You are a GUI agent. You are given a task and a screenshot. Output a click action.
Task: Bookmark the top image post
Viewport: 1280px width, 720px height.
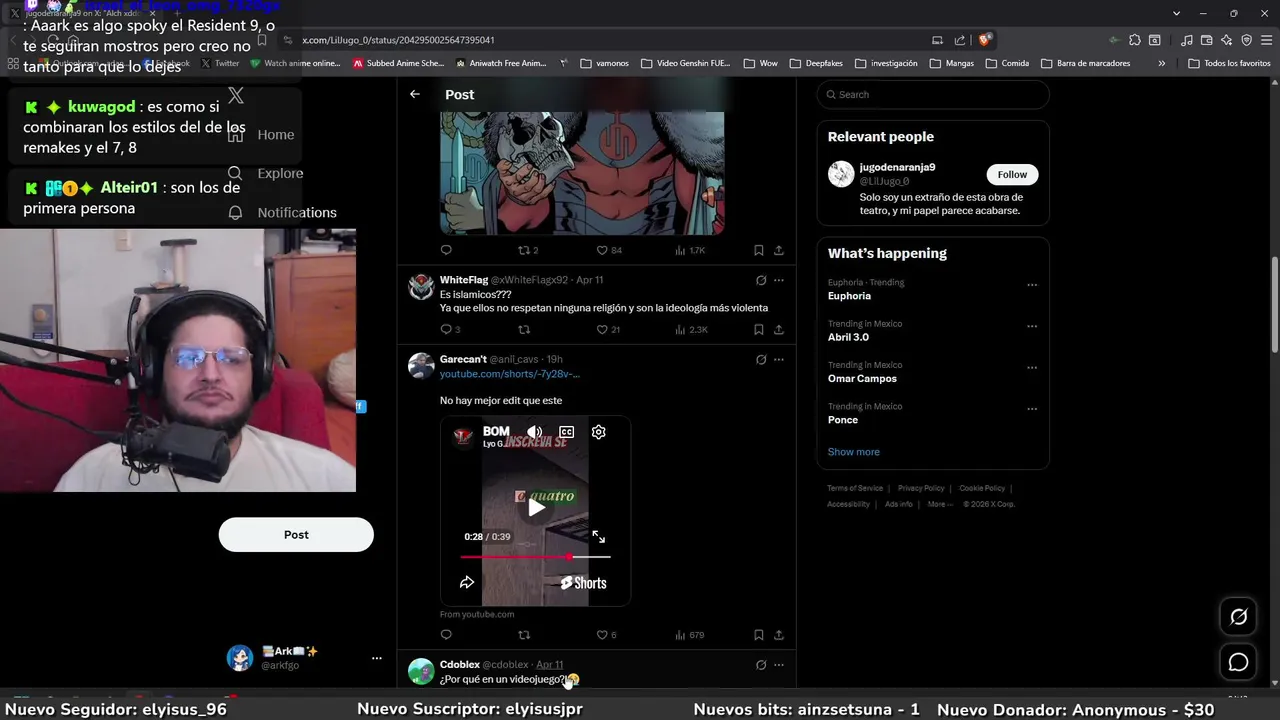(x=759, y=250)
